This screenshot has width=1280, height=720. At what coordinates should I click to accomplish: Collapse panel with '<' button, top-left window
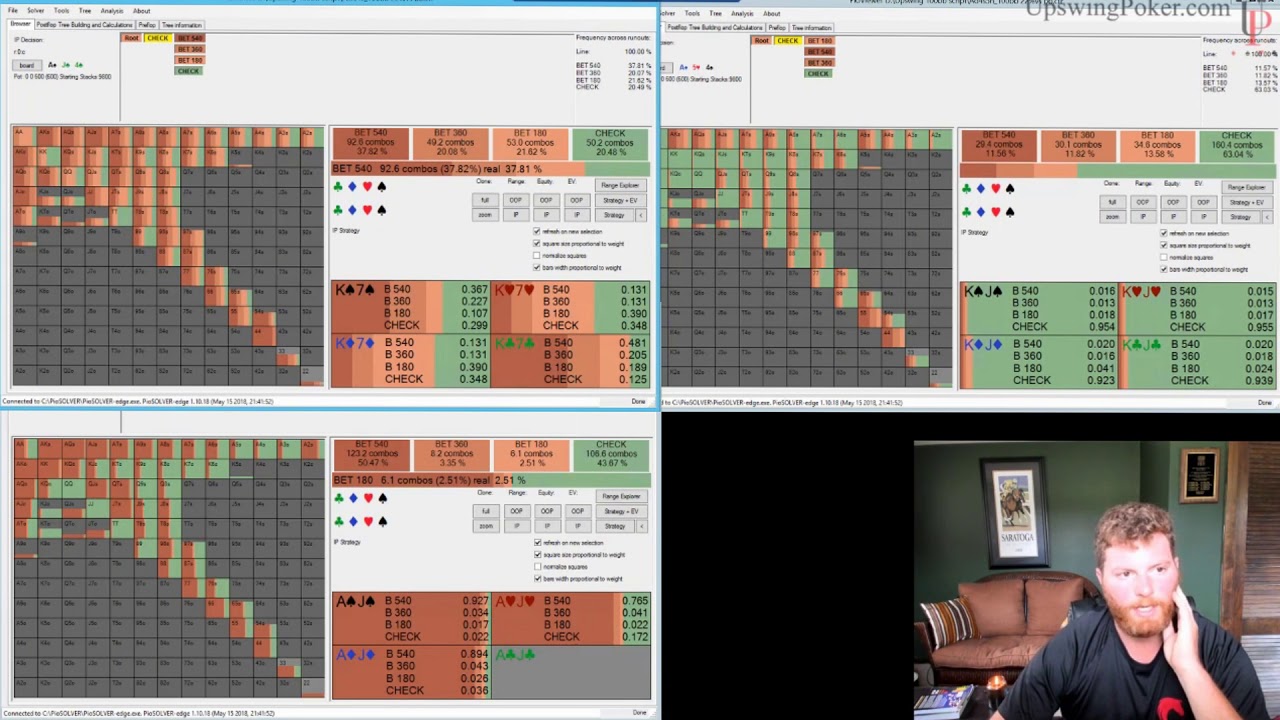tap(641, 215)
